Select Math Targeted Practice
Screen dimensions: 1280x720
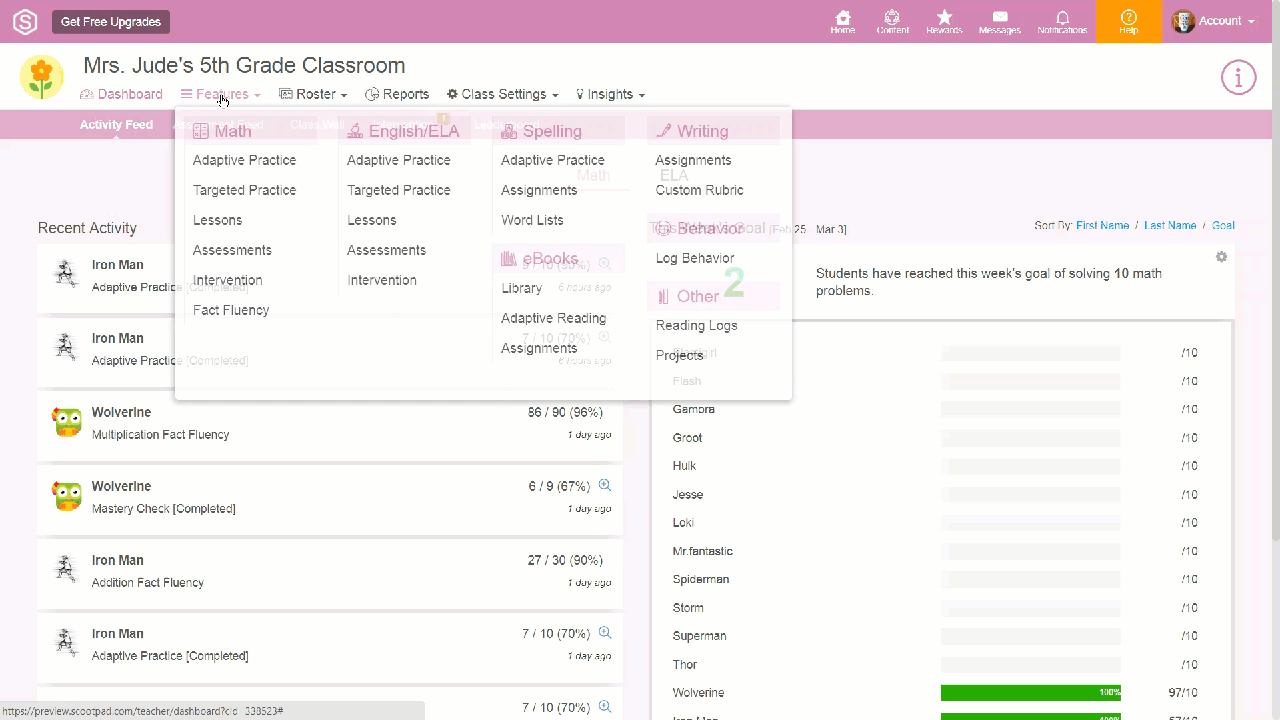click(x=244, y=190)
